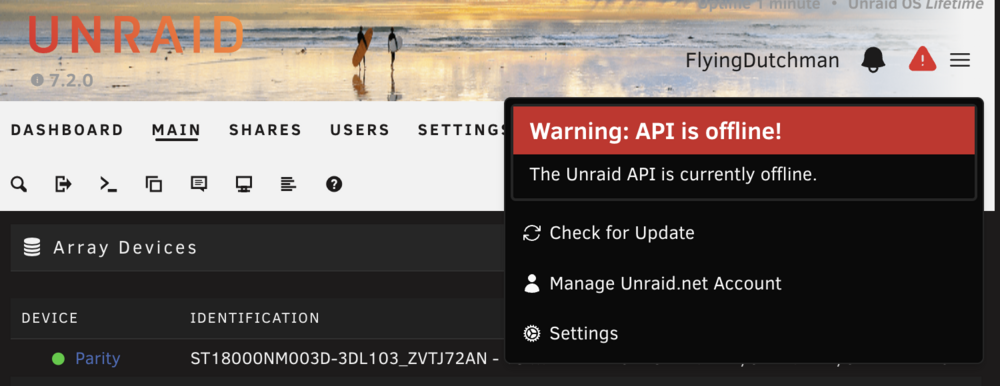Open the web terminal icon
The height and width of the screenshot is (386, 1000).
(x=108, y=185)
